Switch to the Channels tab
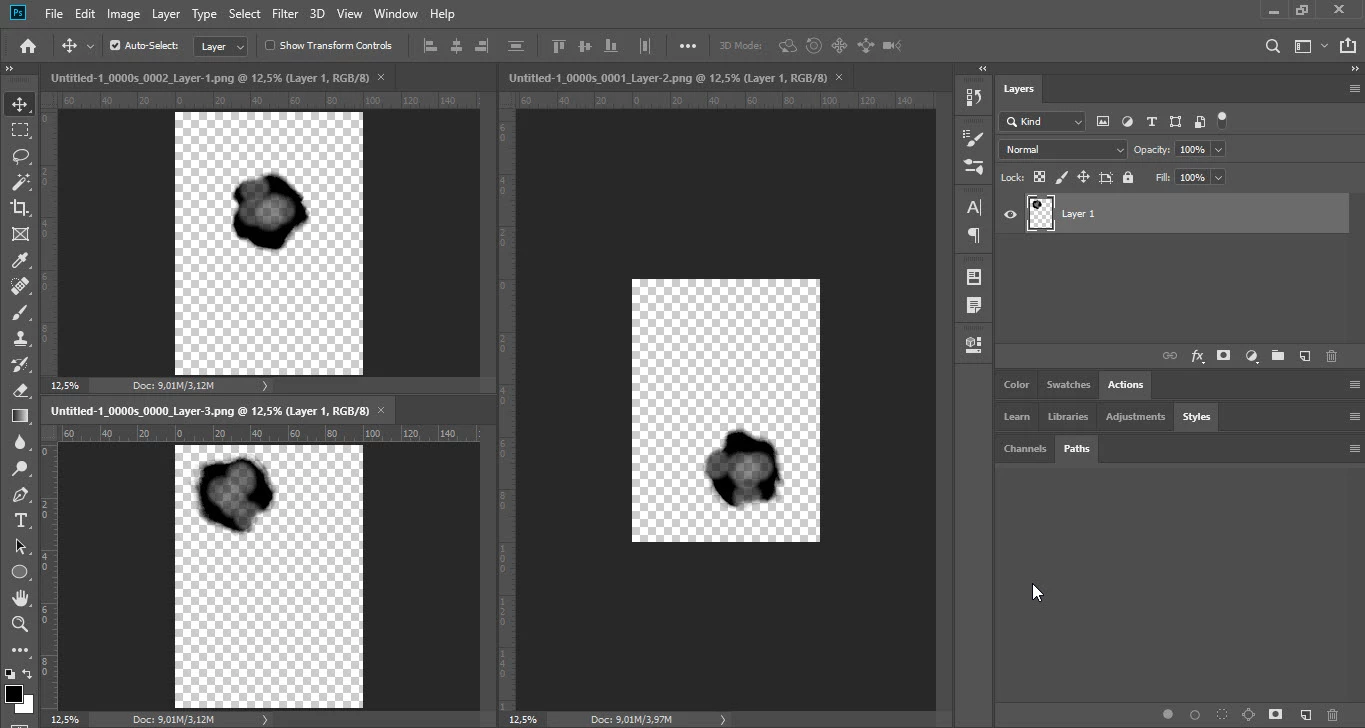This screenshot has width=1365, height=728. pyautogui.click(x=1025, y=449)
